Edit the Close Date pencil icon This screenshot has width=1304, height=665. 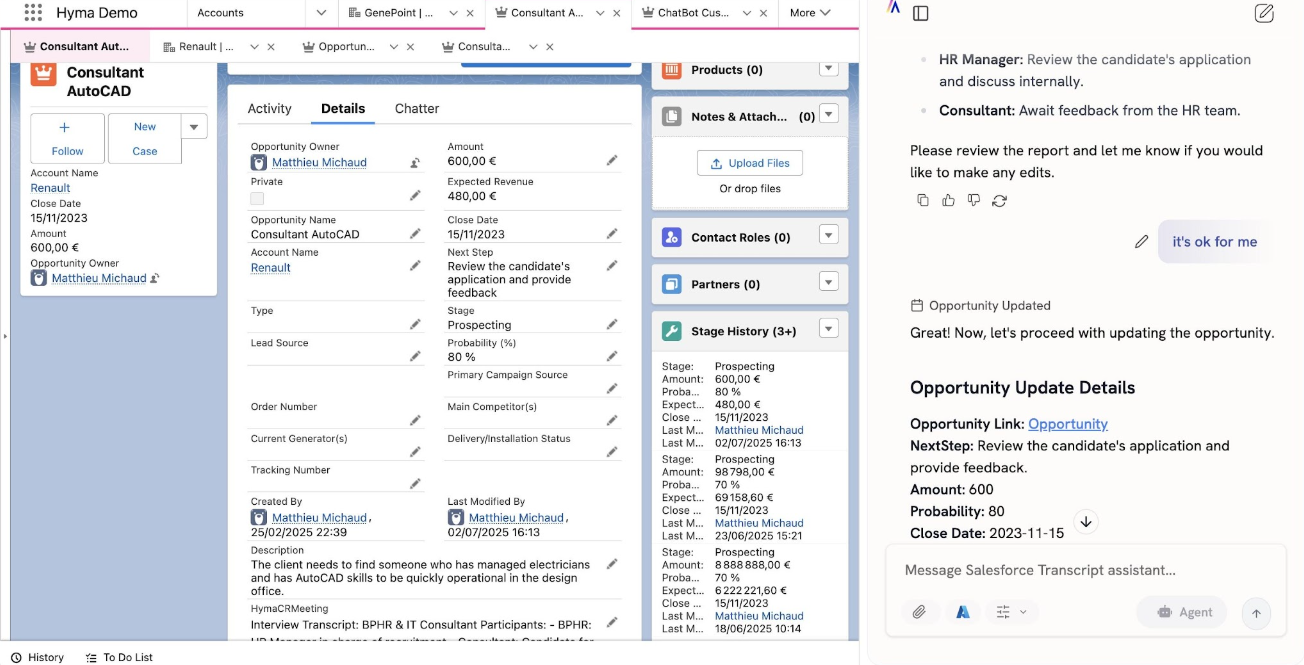pyautogui.click(x=612, y=233)
